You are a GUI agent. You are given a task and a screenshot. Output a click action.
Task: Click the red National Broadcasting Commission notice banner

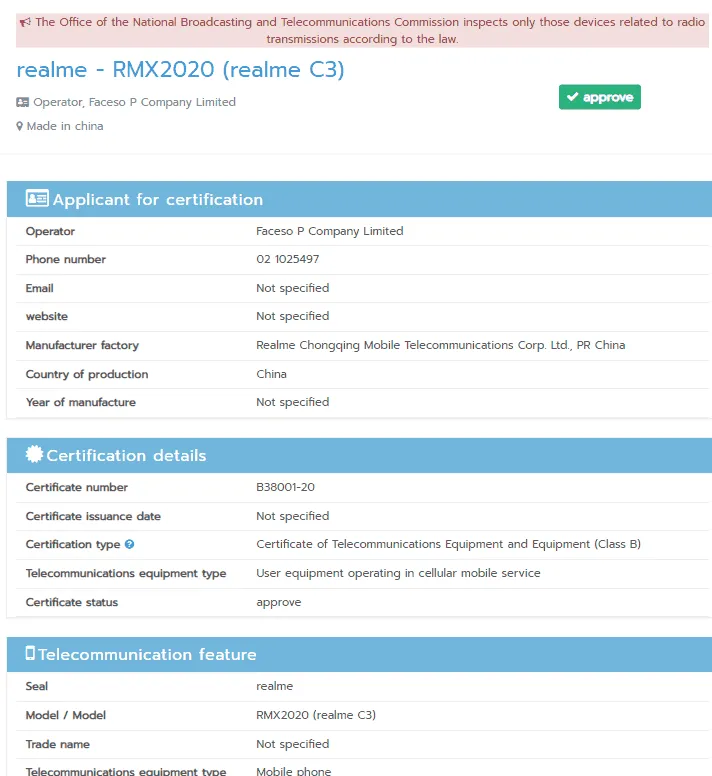pyautogui.click(x=362, y=30)
